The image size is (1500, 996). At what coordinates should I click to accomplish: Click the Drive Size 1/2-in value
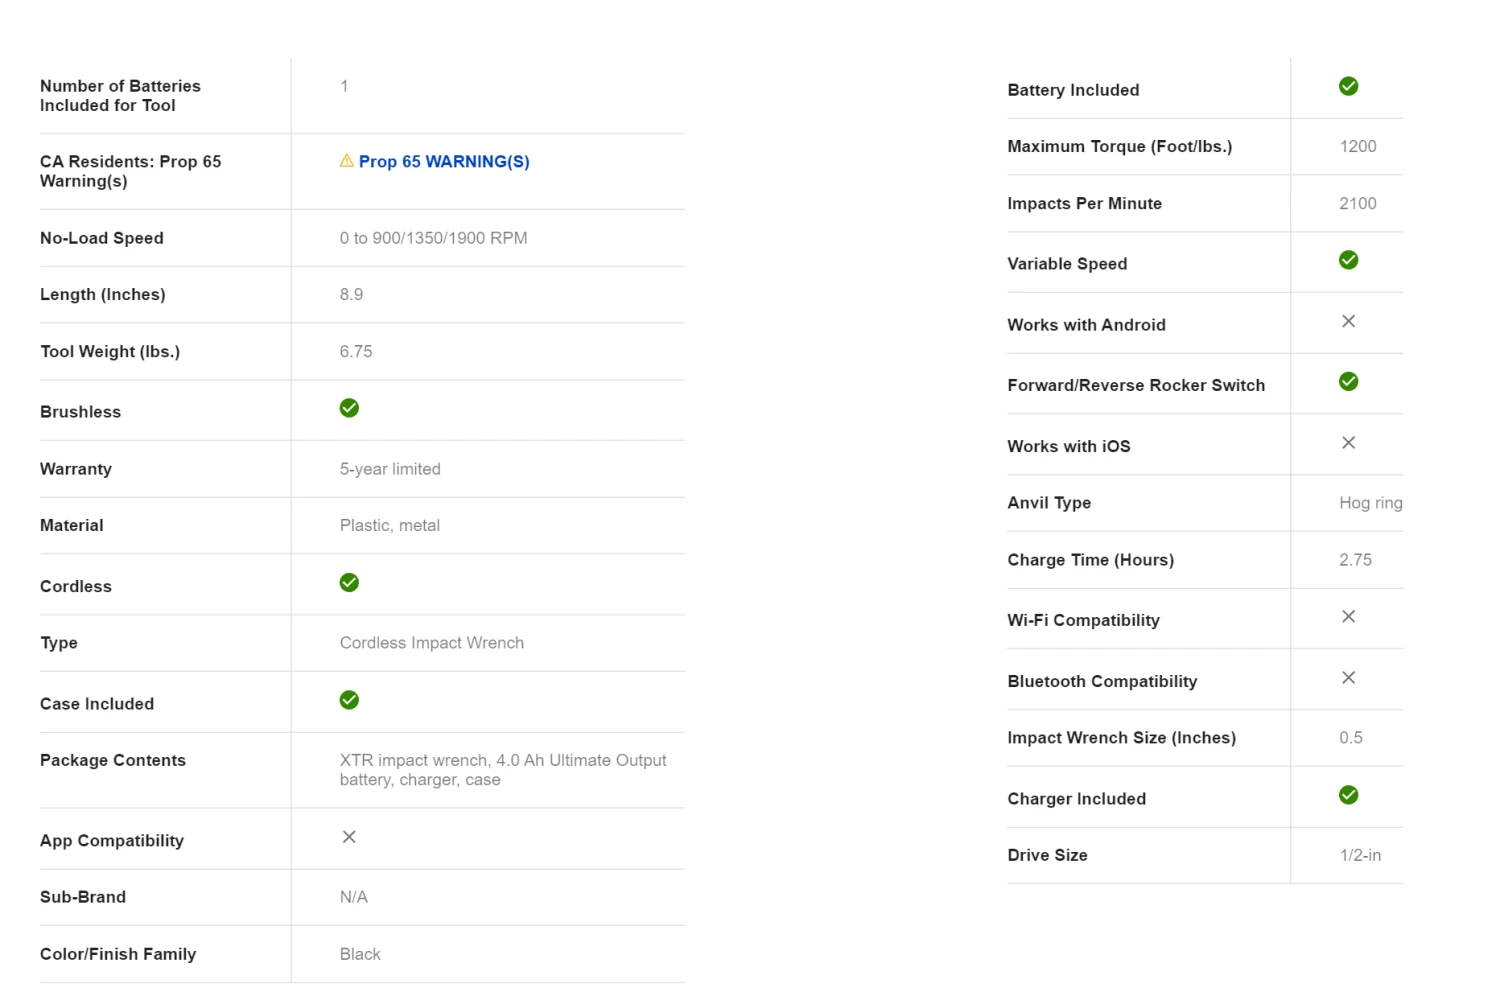1360,855
